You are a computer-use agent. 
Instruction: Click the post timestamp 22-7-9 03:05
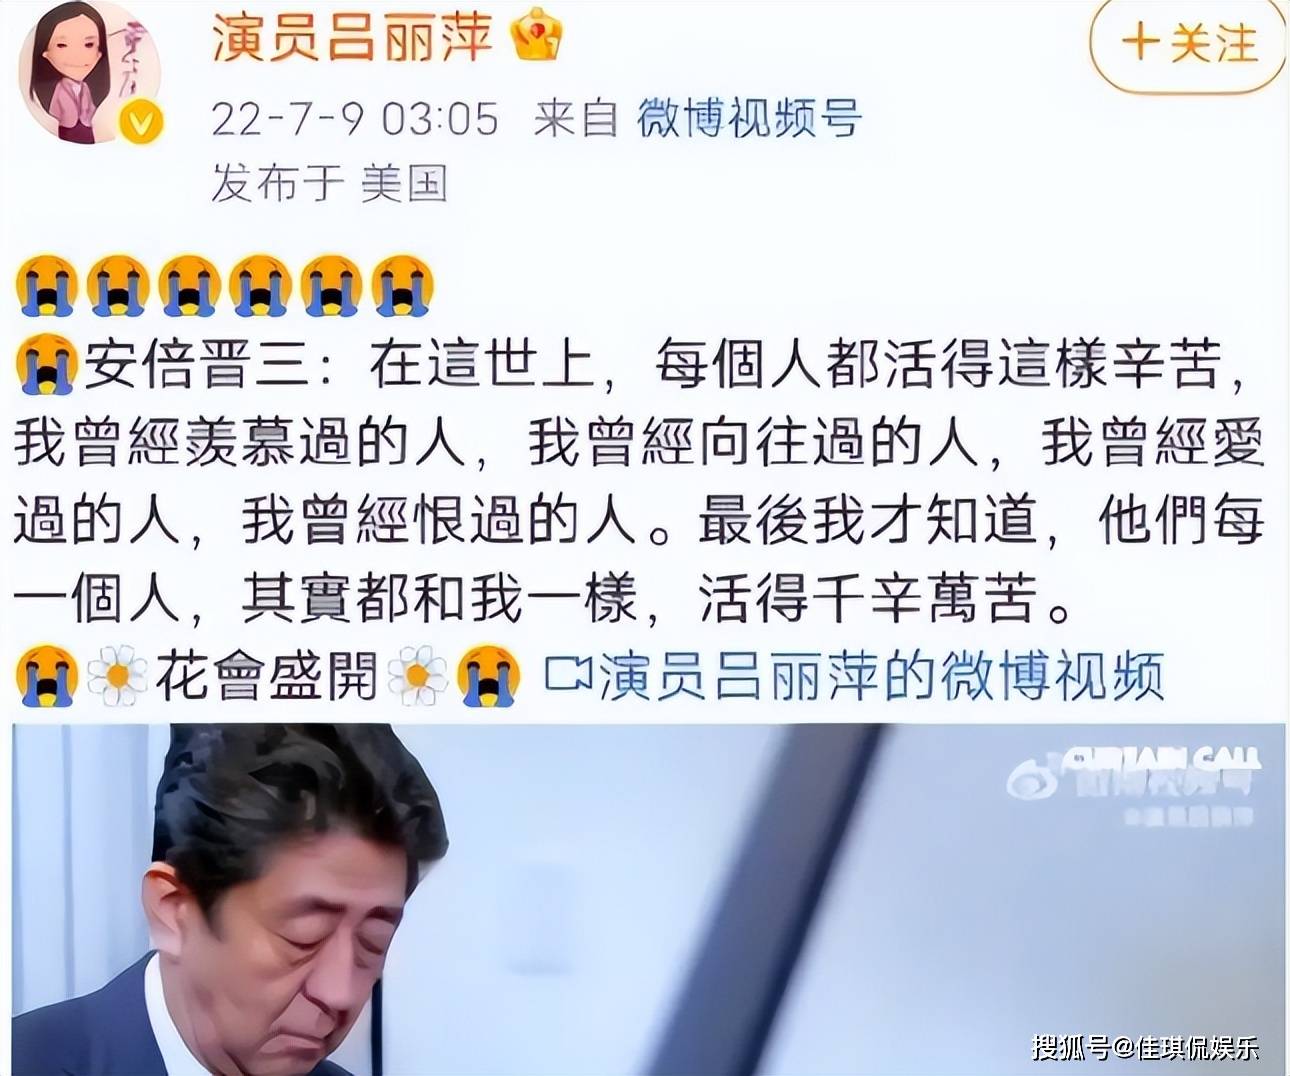(x=355, y=119)
